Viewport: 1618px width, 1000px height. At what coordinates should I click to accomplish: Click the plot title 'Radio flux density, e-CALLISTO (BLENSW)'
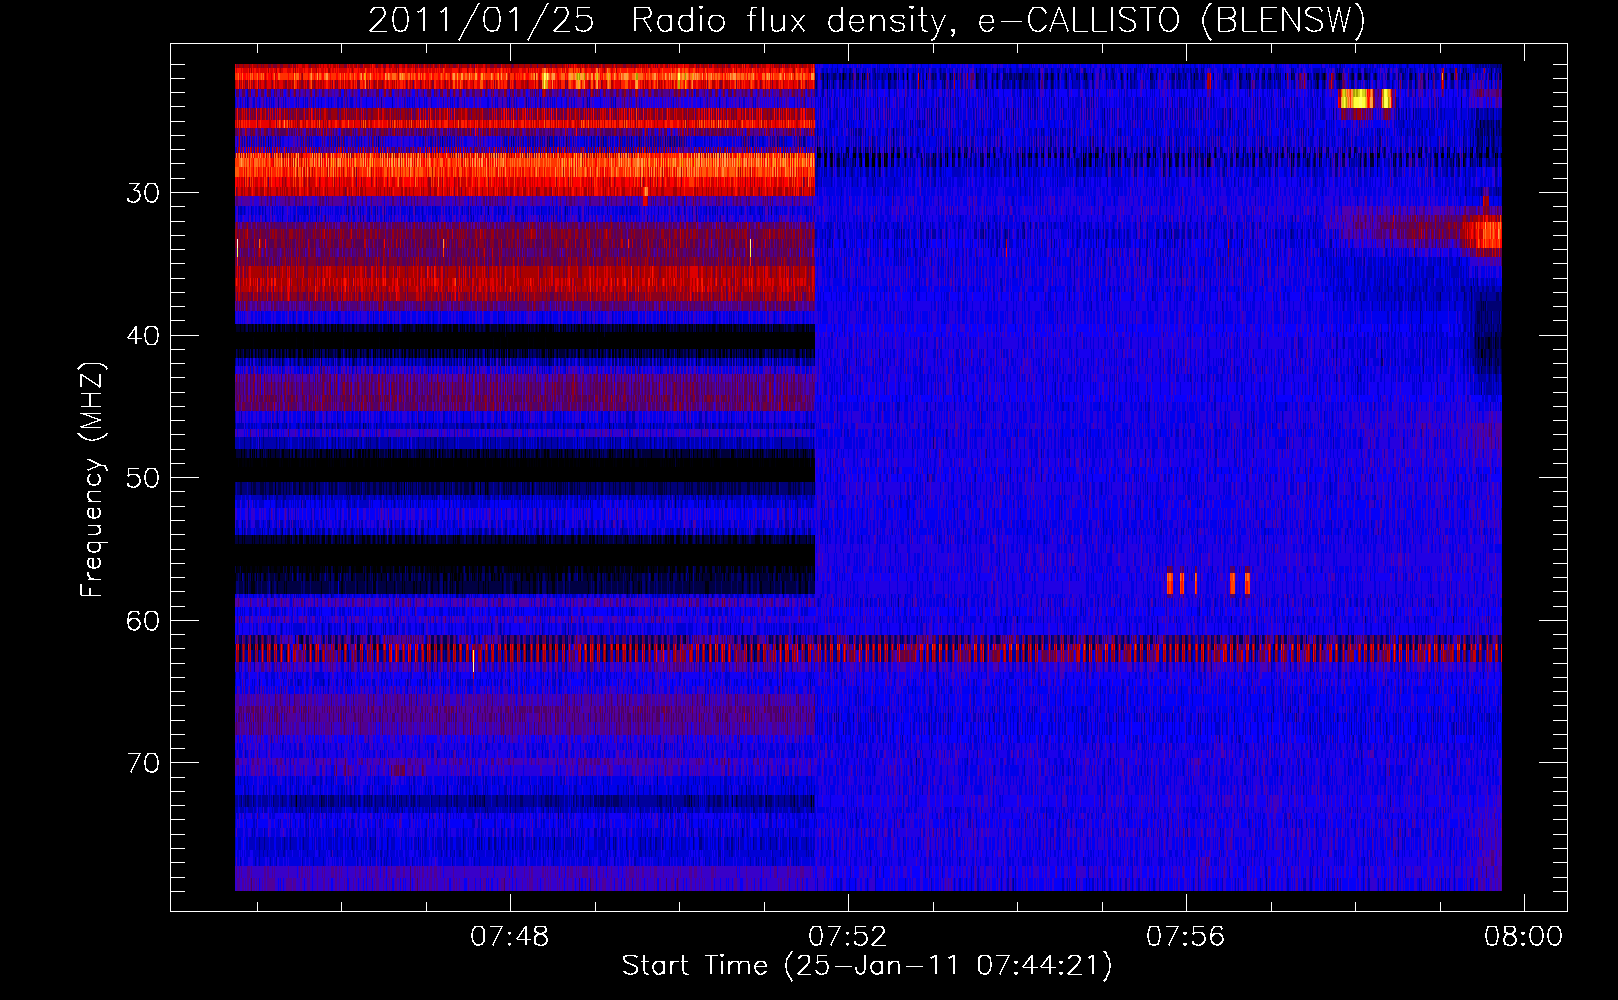[998, 21]
